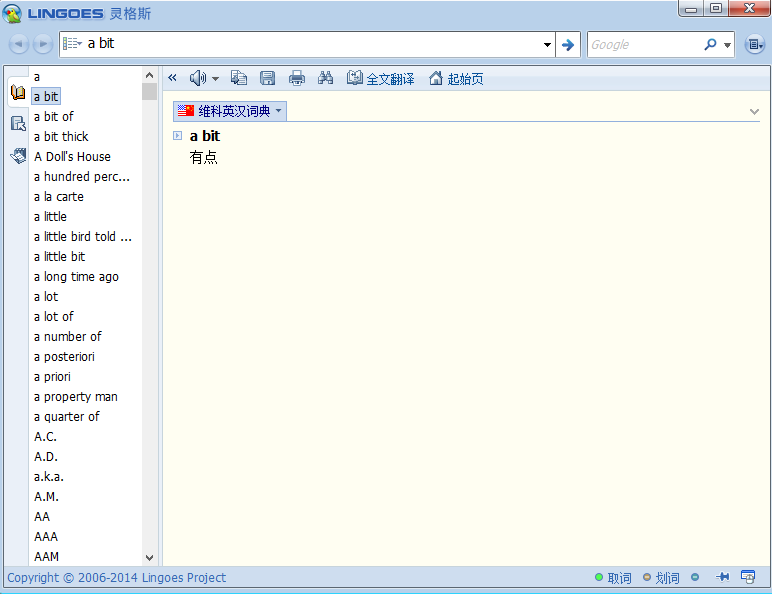Viewport: 772px width, 594px height.
Task: Open the dictionary book sidebar icon
Action: 17,93
